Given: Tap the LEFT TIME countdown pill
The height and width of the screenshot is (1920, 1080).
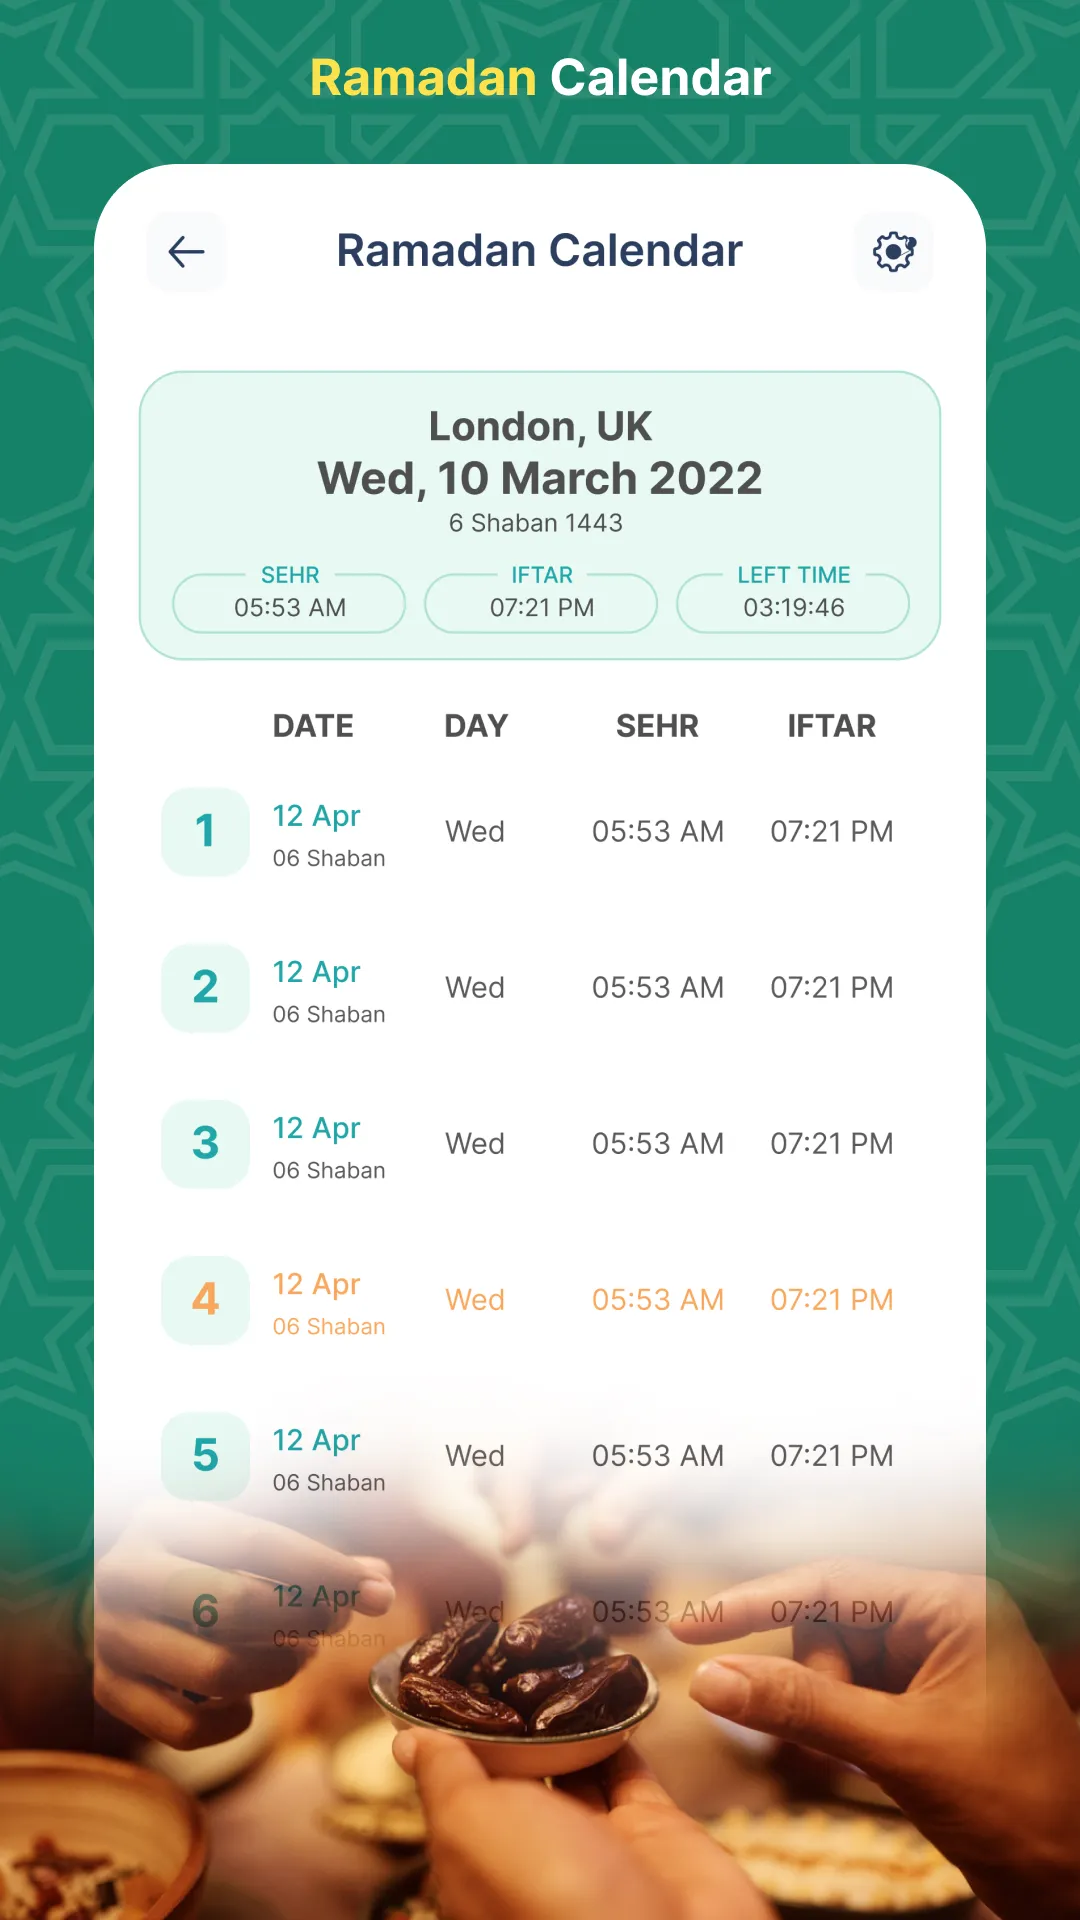Looking at the screenshot, I should pyautogui.click(x=793, y=603).
